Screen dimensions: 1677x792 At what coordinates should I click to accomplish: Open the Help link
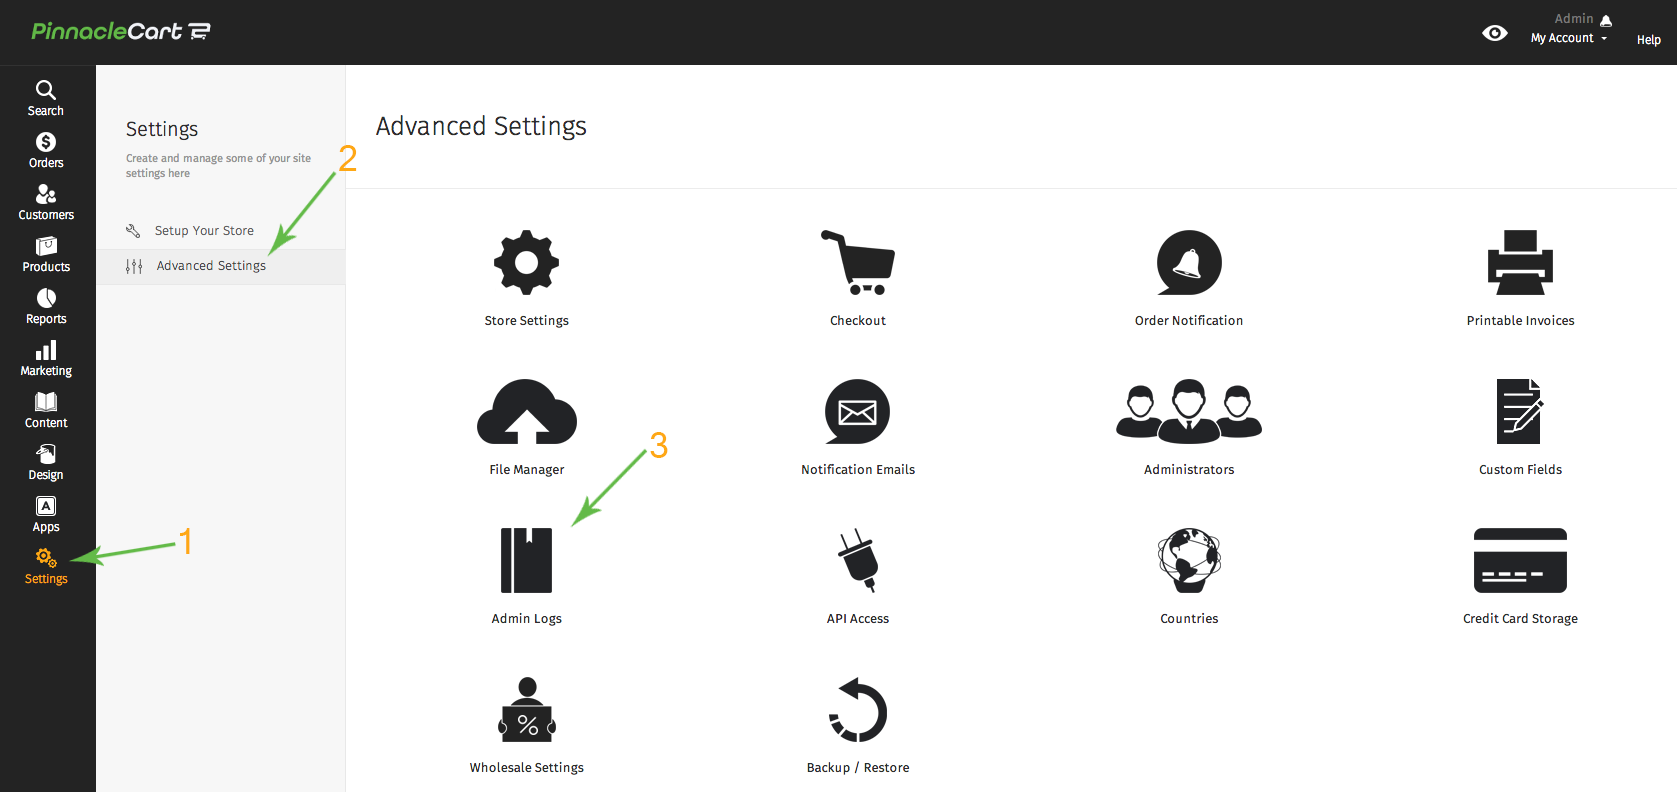[x=1648, y=40]
